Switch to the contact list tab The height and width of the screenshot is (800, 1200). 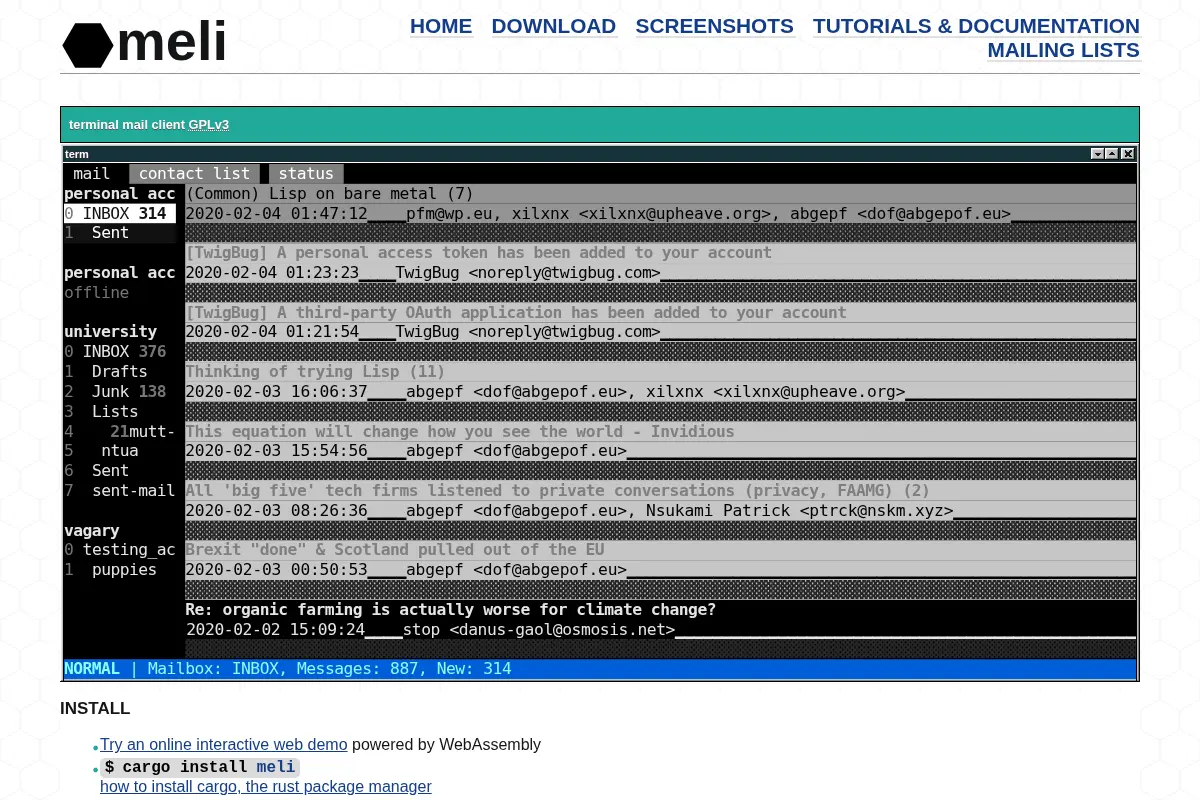point(194,174)
